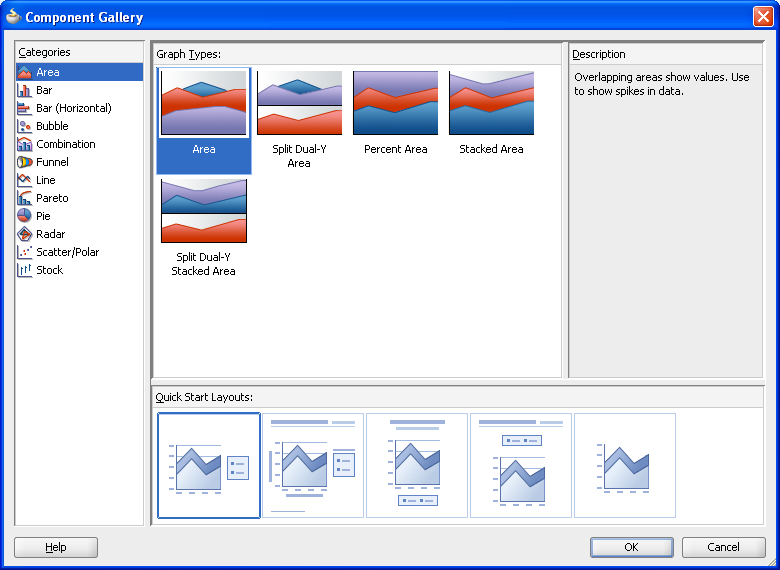Click the Bubble text label
The width and height of the screenshot is (780, 570).
click(52, 126)
